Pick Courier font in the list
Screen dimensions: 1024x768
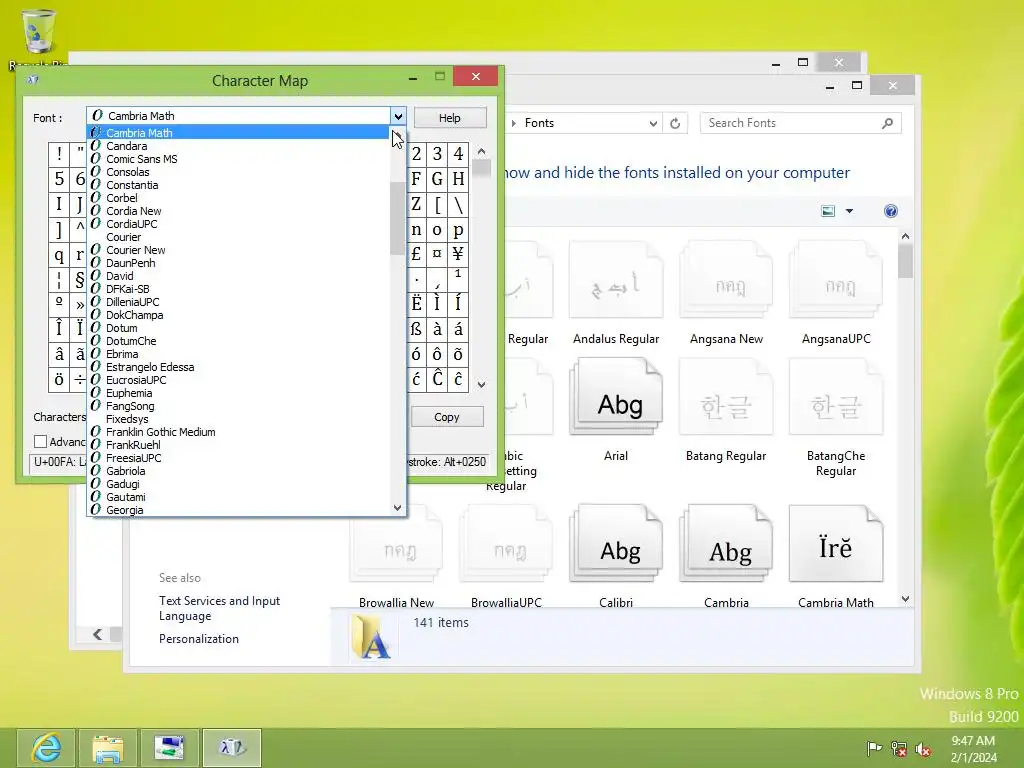(x=239, y=237)
